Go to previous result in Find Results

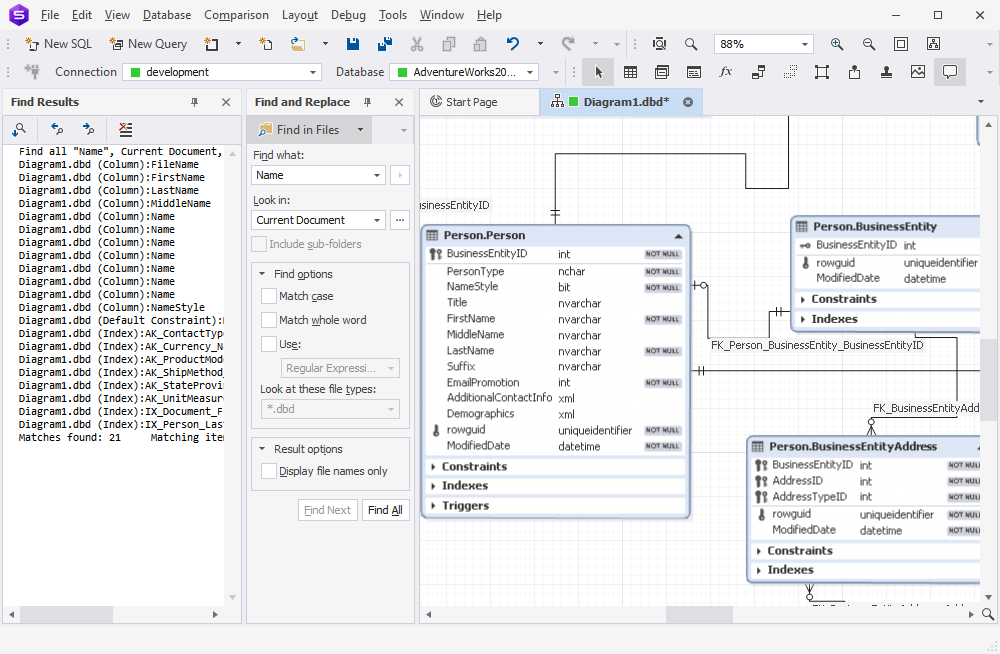57,130
